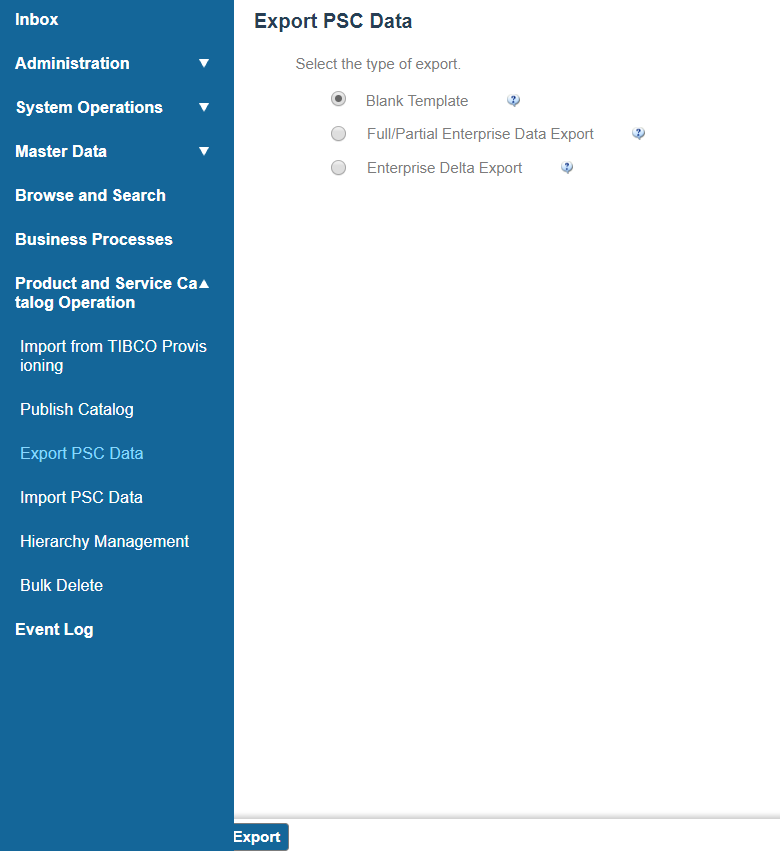Choose Full/Partial Enterprise Data Export radio option
This screenshot has height=851, width=780.
[x=338, y=134]
